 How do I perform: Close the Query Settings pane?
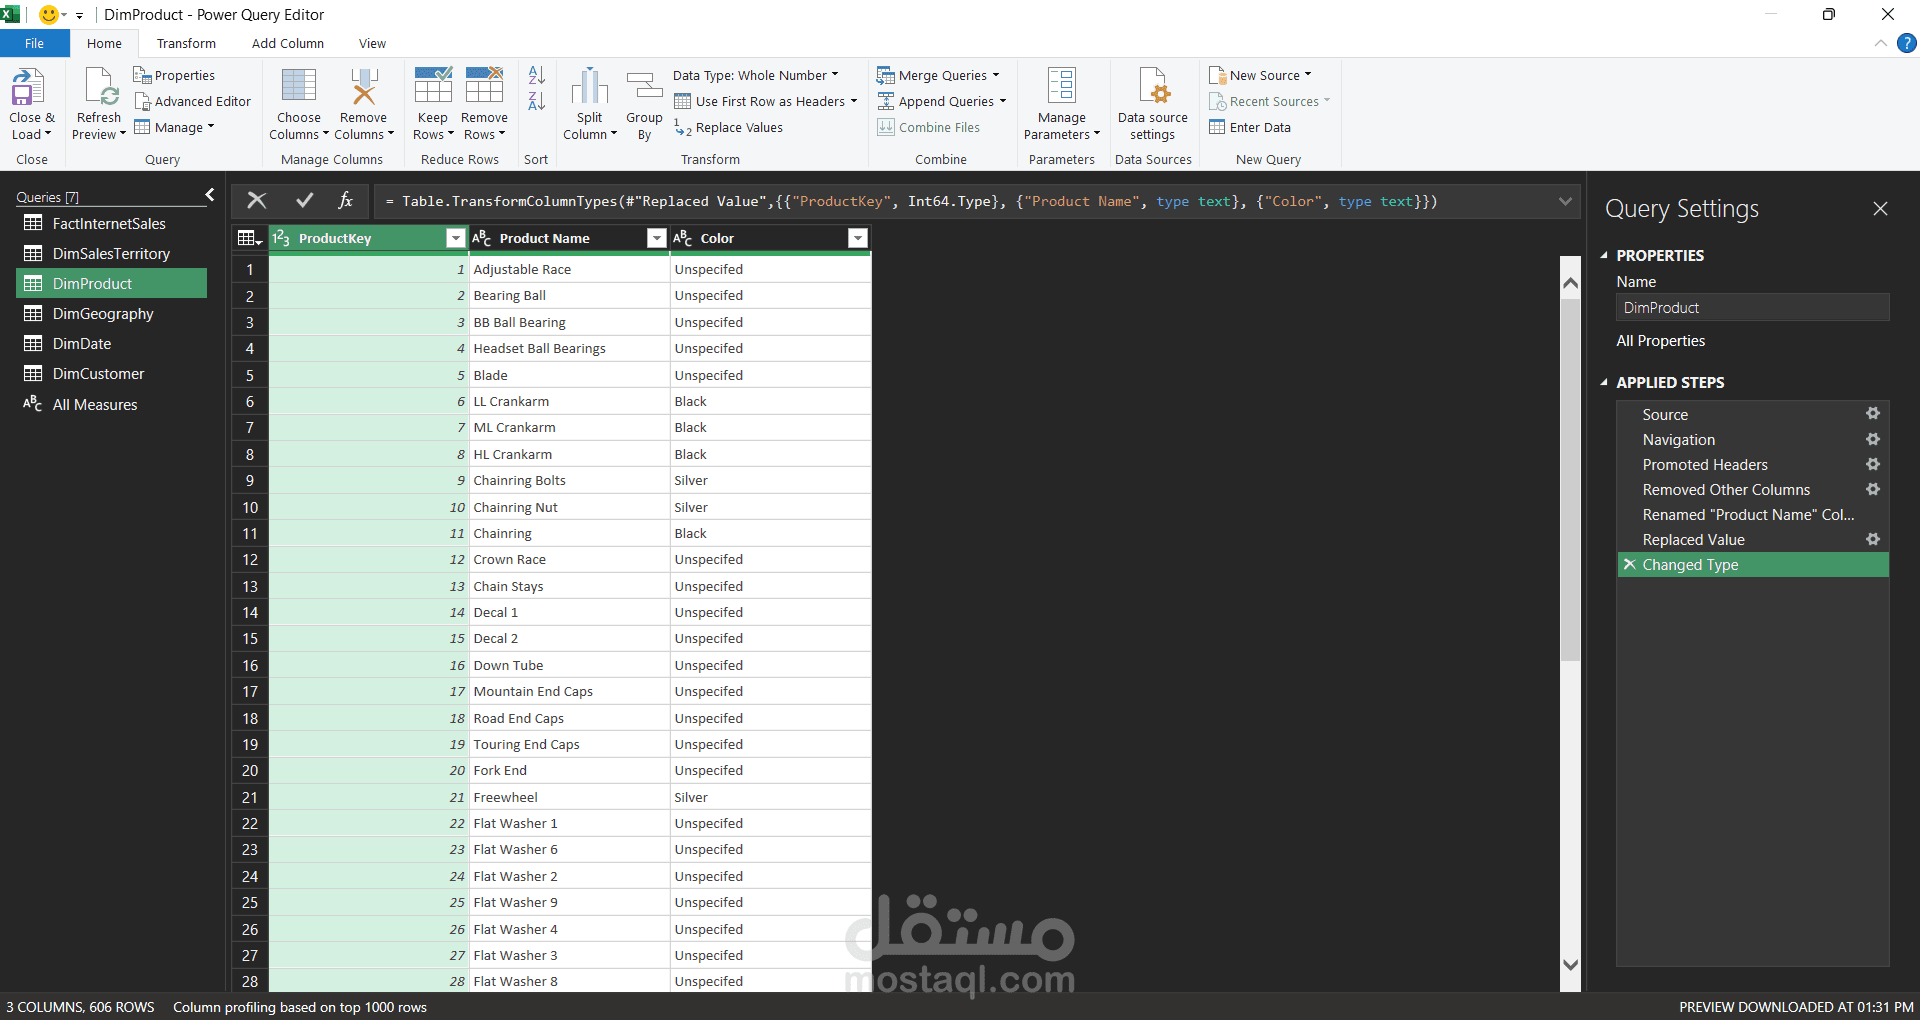(1880, 208)
